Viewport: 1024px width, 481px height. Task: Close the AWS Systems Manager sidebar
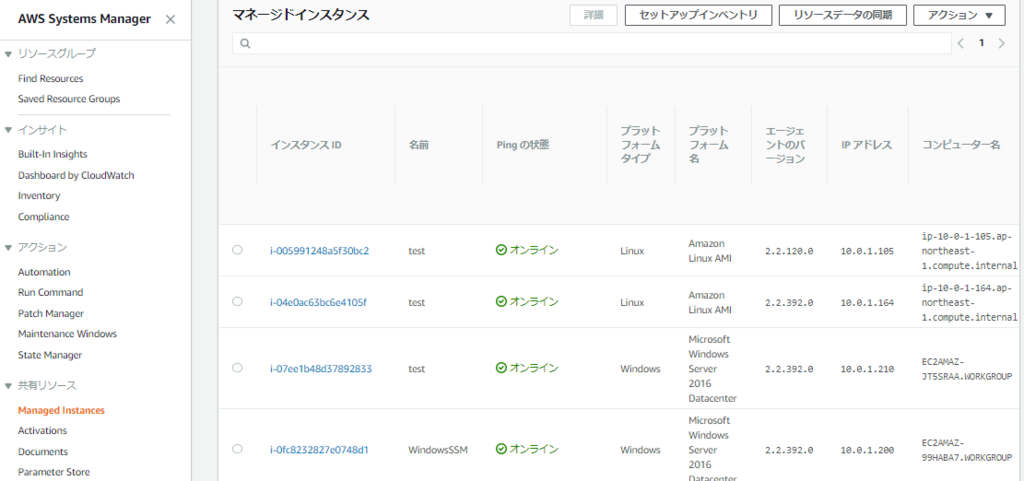(170, 19)
